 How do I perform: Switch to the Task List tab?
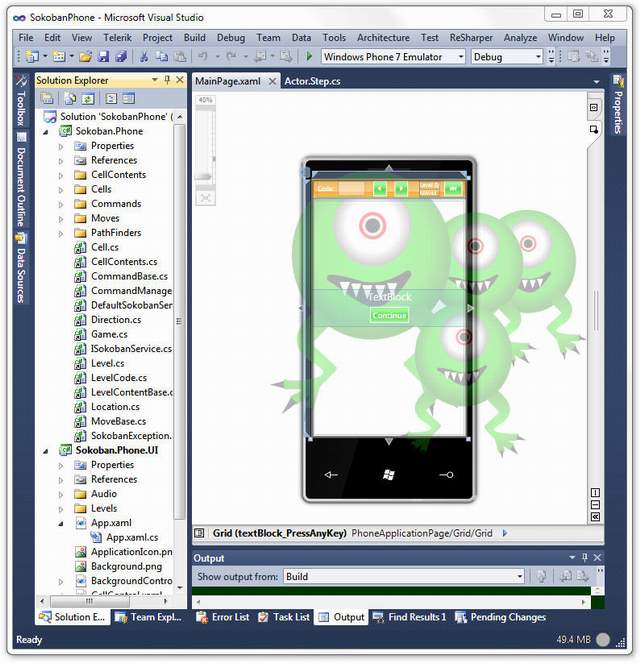[x=284, y=617]
